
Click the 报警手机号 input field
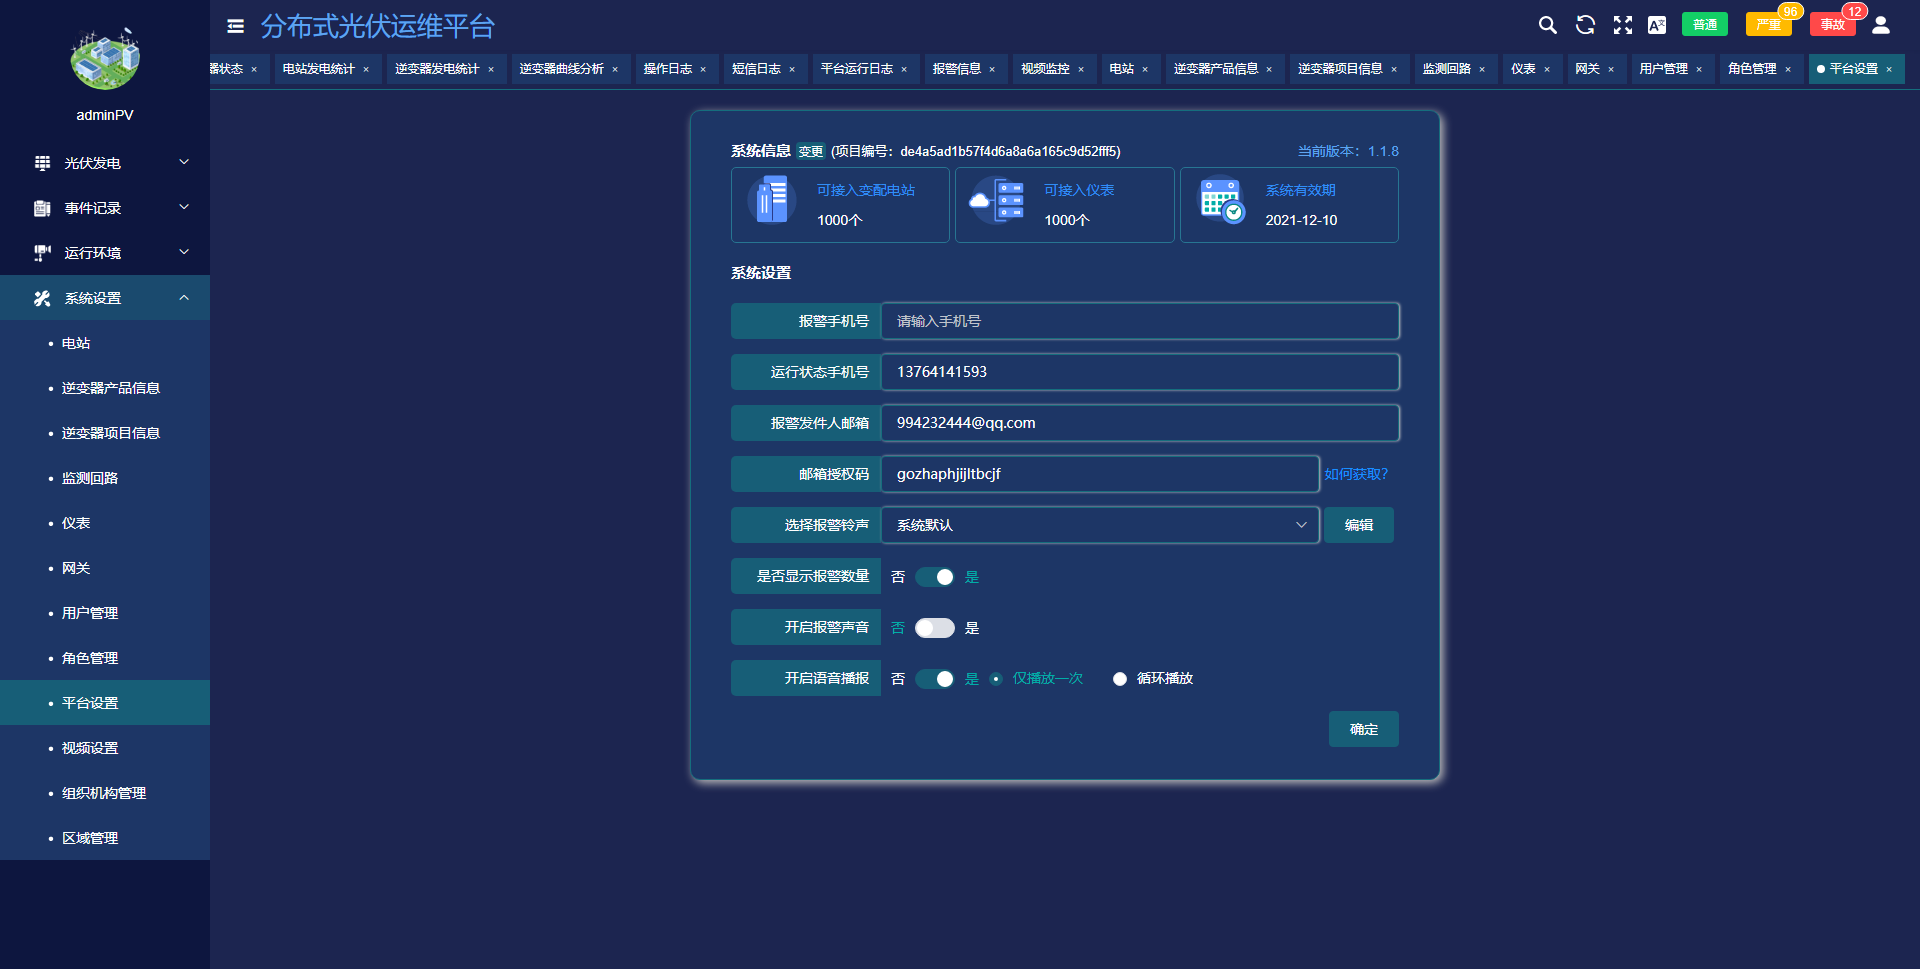1139,321
